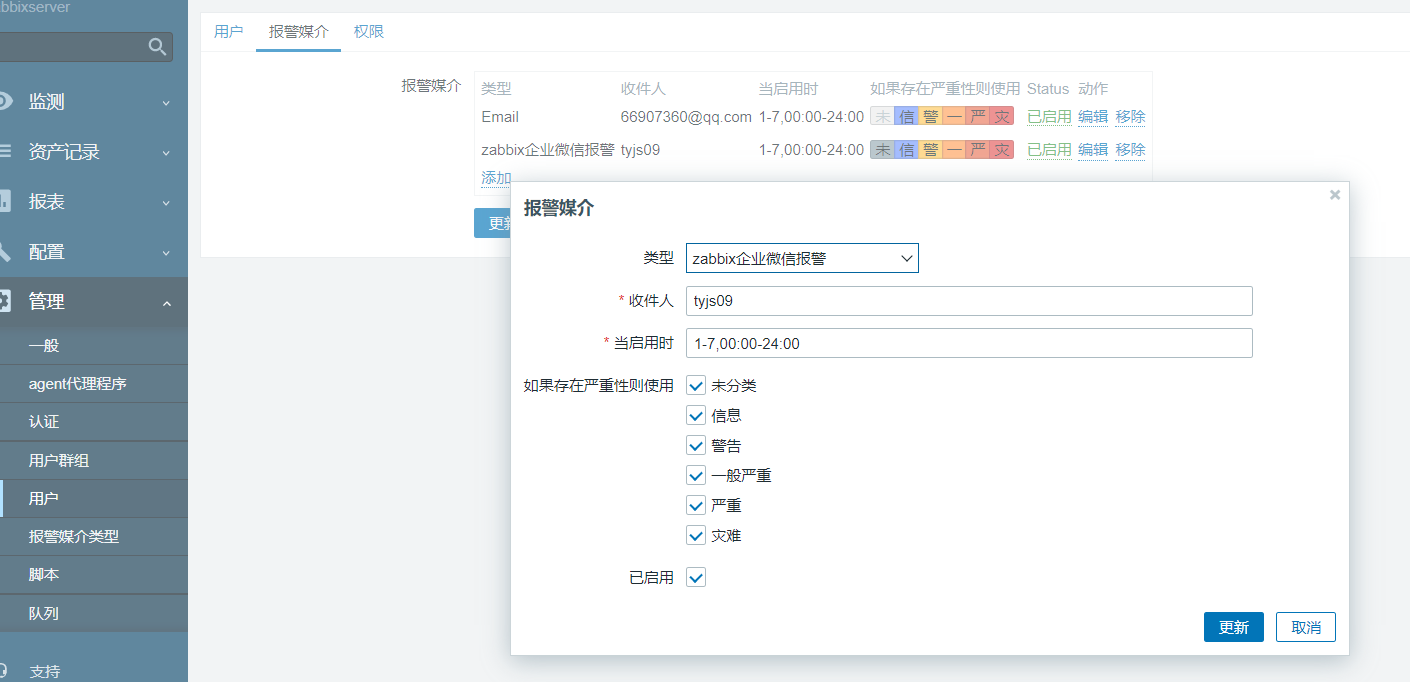This screenshot has height=682, width=1410.
Task: Toggle the 严重 severity checkbox
Action: (x=696, y=505)
